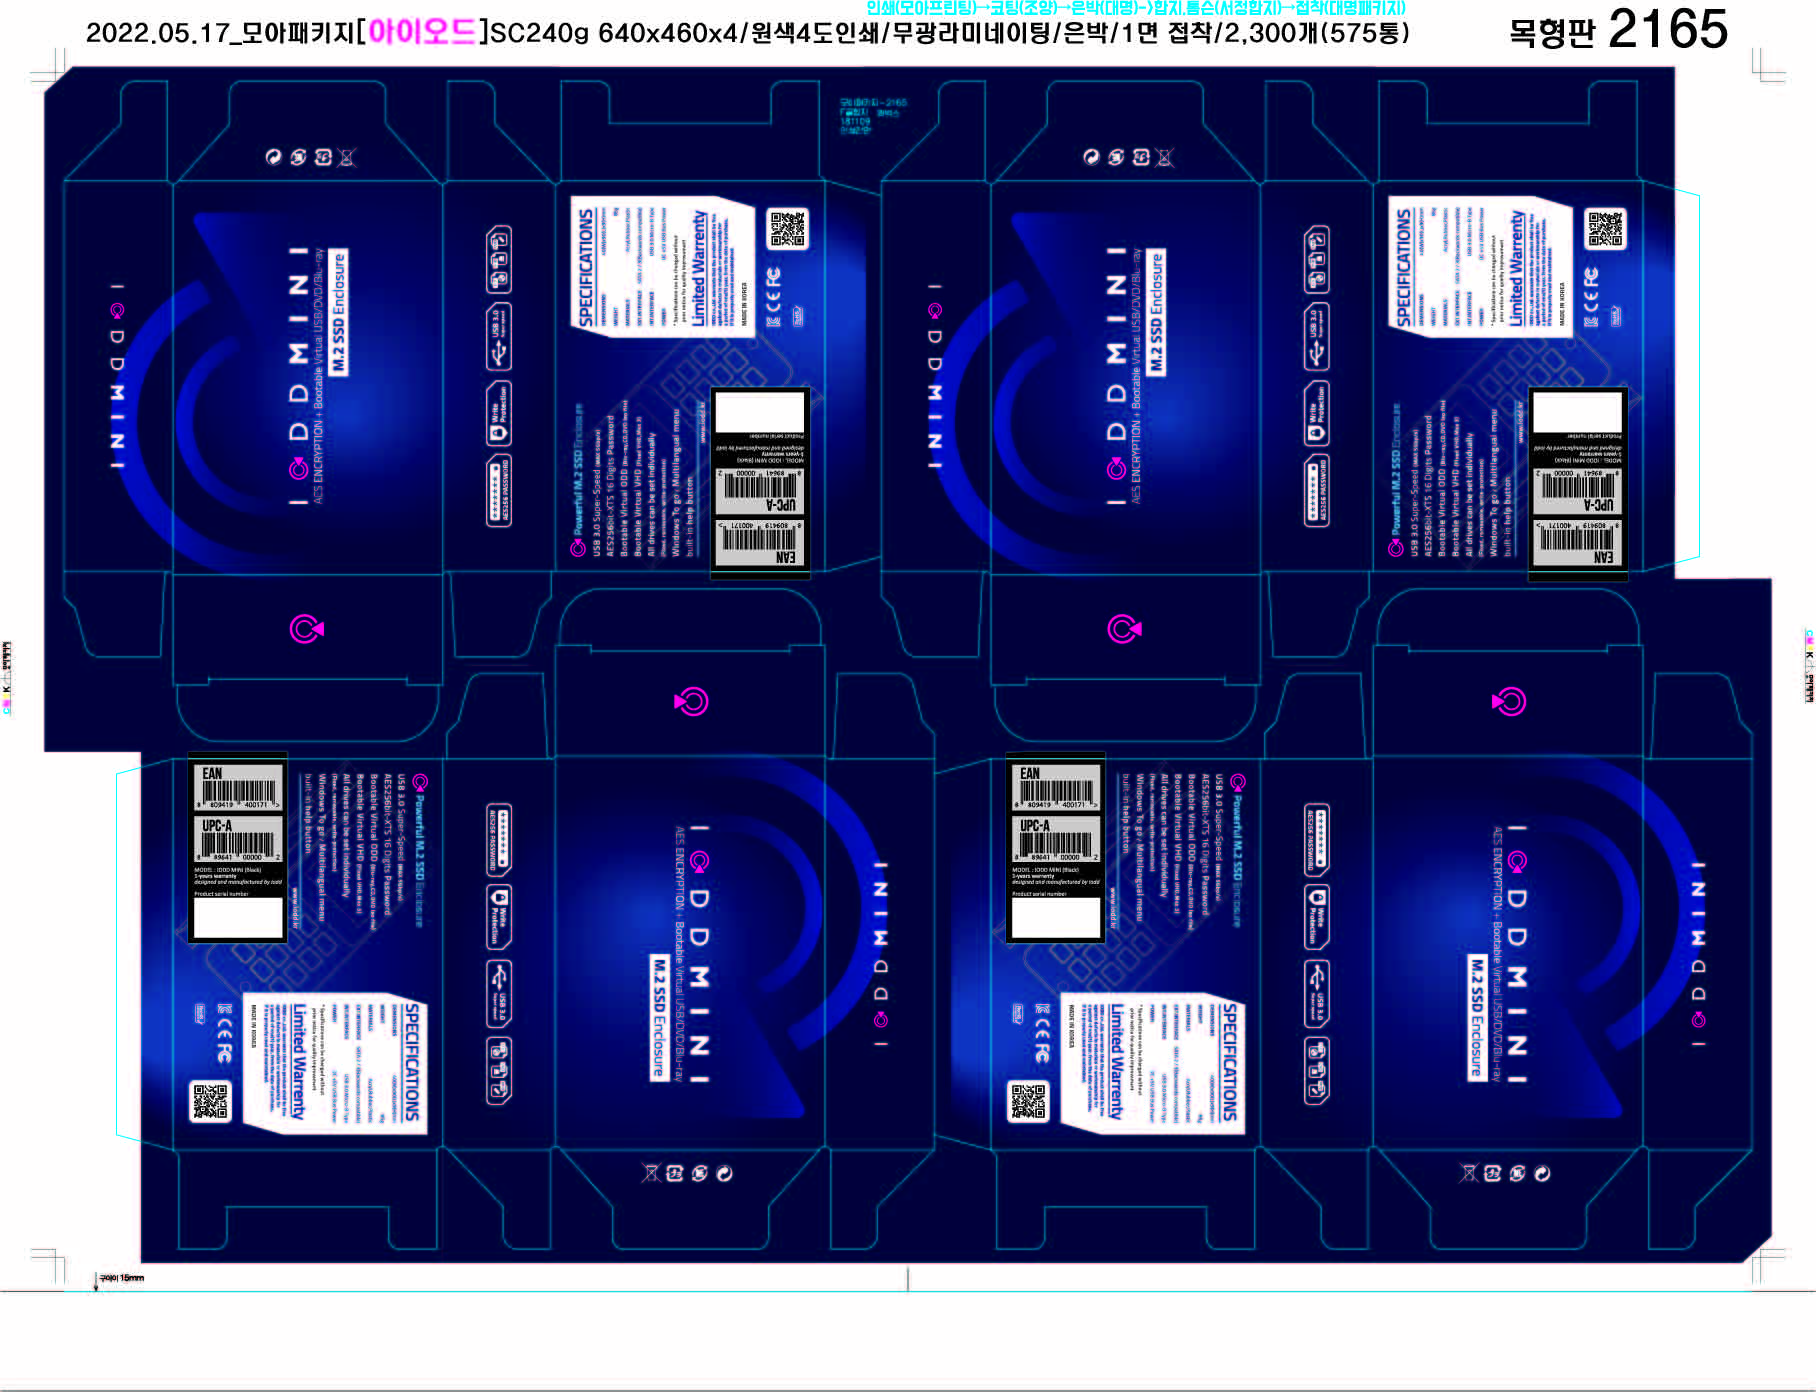Click the www.iodd.kr link in the lower-left layout
1816x1392 pixels.
point(294,908)
